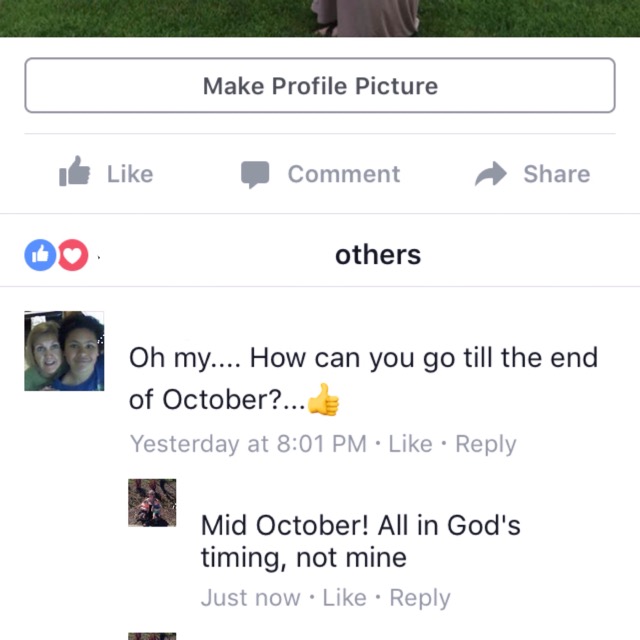Image resolution: width=640 pixels, height=640 pixels.
Task: Tap the photo at the top
Action: (320, 18)
